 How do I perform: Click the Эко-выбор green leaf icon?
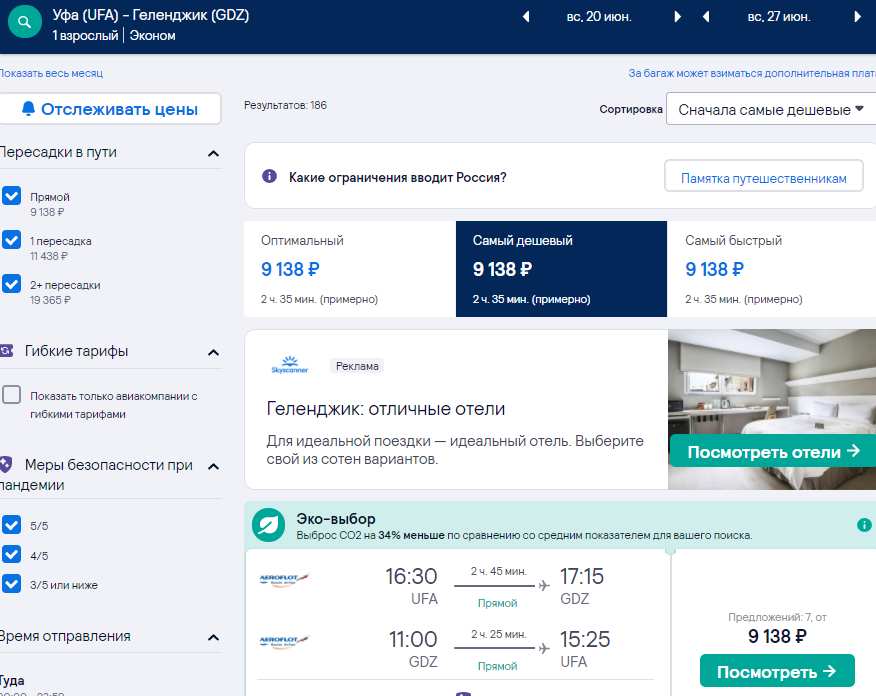[268, 525]
